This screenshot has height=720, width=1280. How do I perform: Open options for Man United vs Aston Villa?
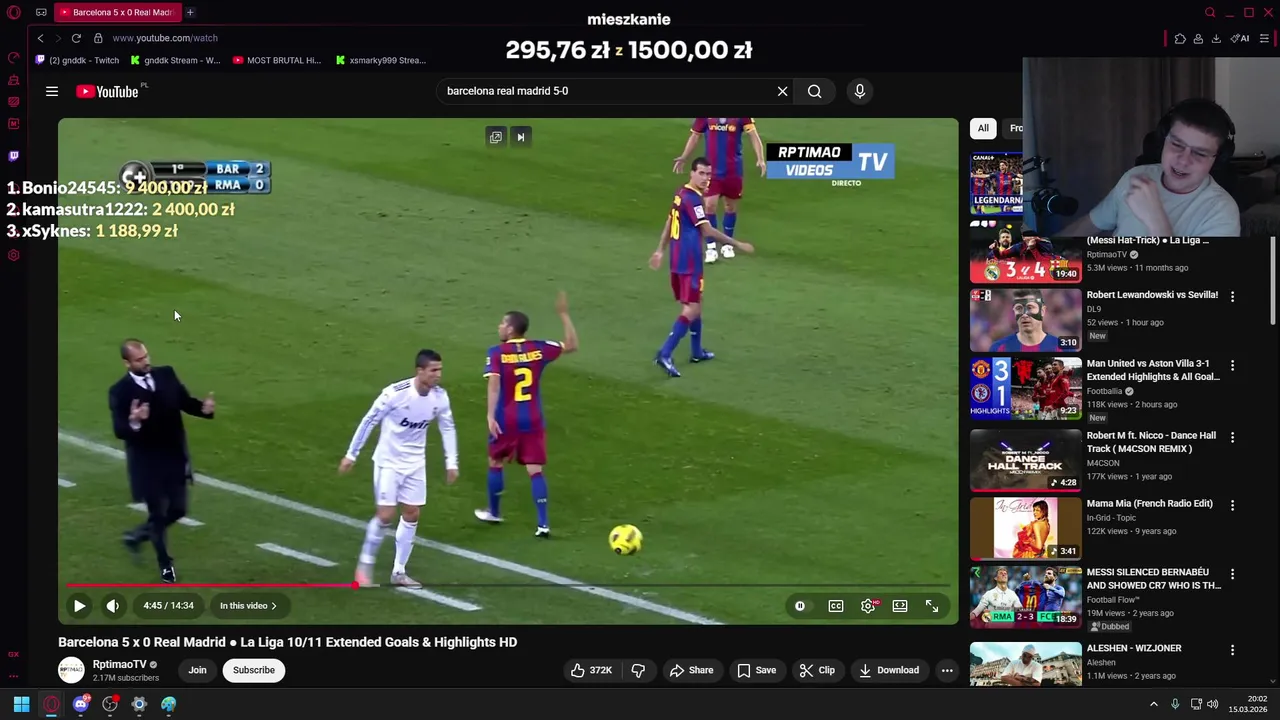coord(1232,365)
